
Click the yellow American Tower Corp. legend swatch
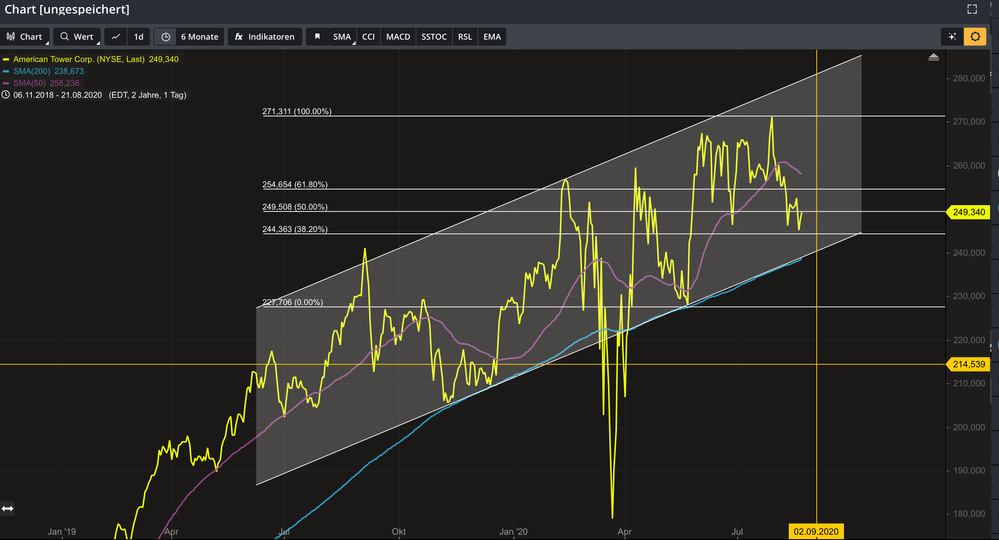coord(6,59)
